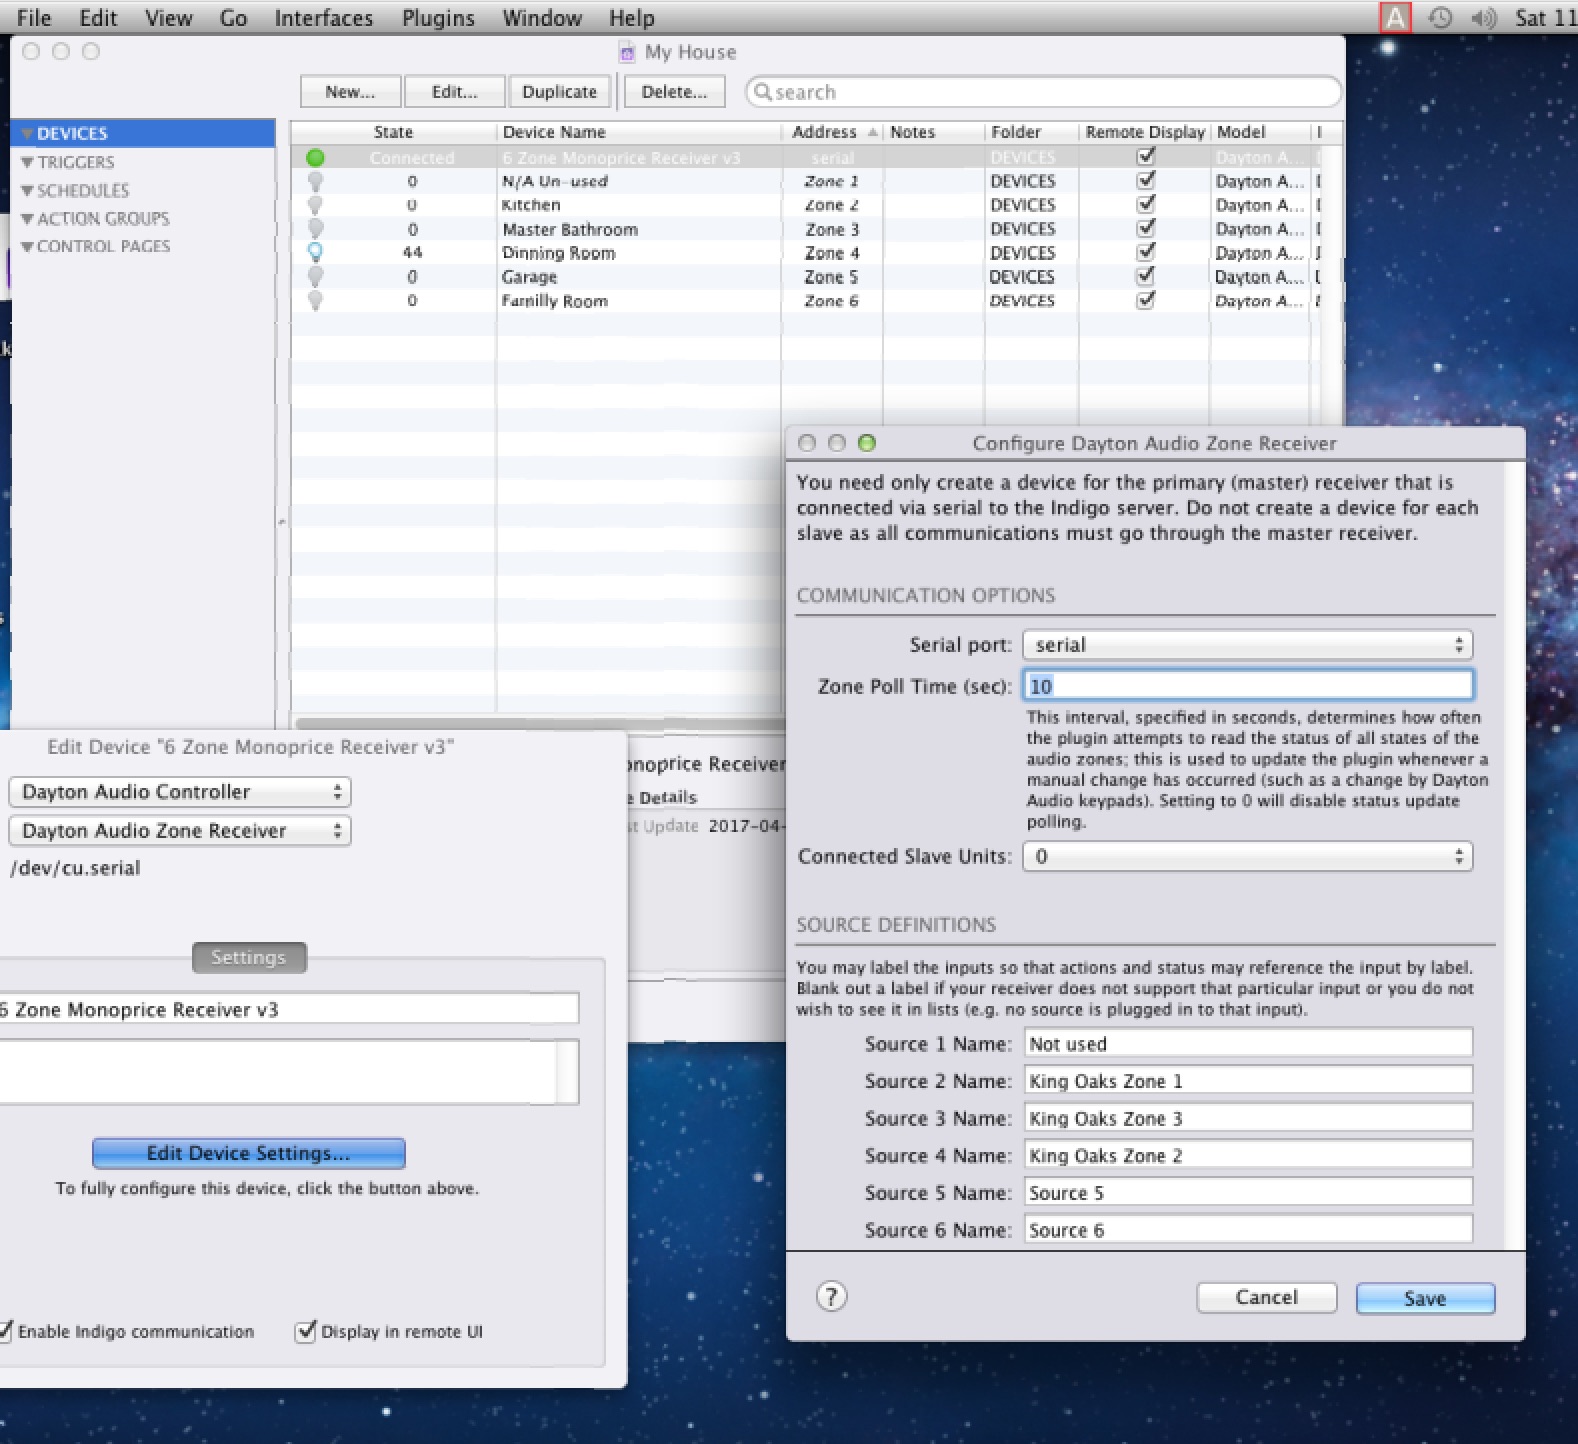
Task: Click the bulb icon for Garage row
Action: coord(315,277)
